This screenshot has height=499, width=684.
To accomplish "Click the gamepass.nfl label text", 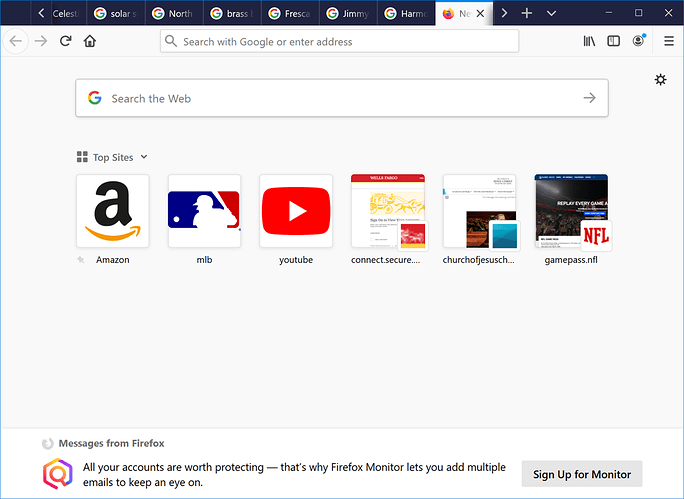I will coord(571,260).
